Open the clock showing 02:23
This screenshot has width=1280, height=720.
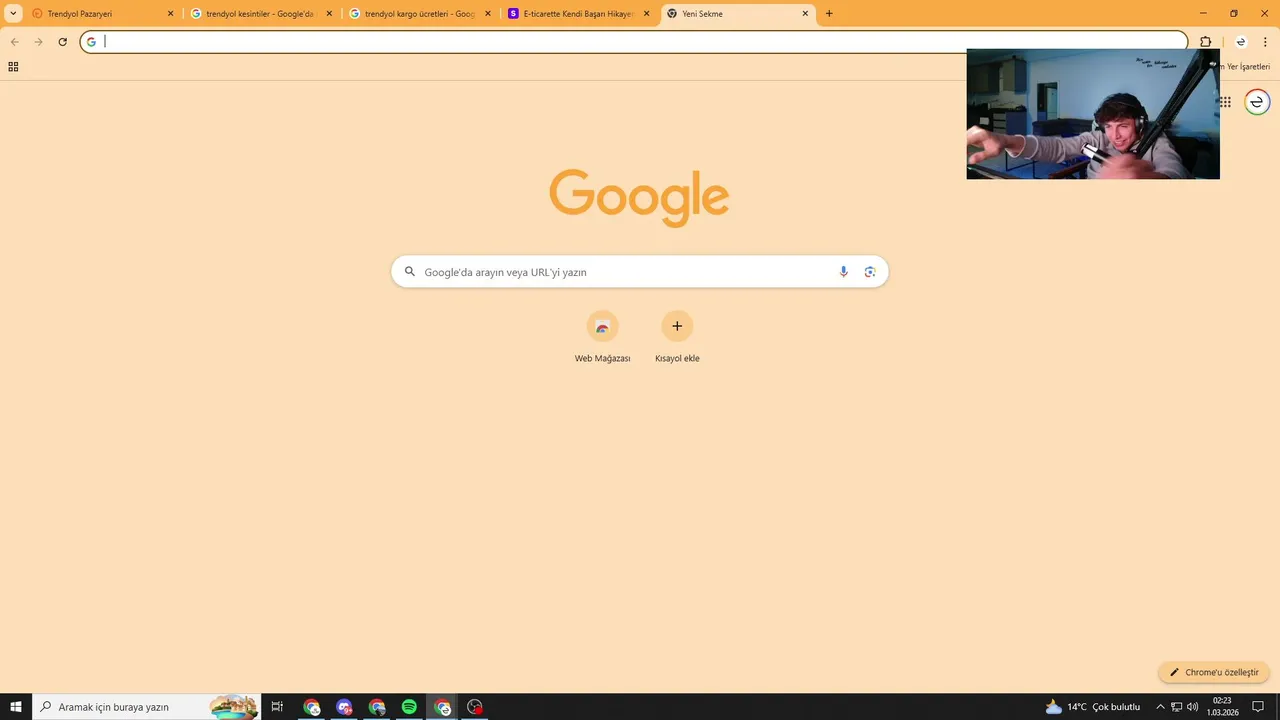[x=1222, y=707]
